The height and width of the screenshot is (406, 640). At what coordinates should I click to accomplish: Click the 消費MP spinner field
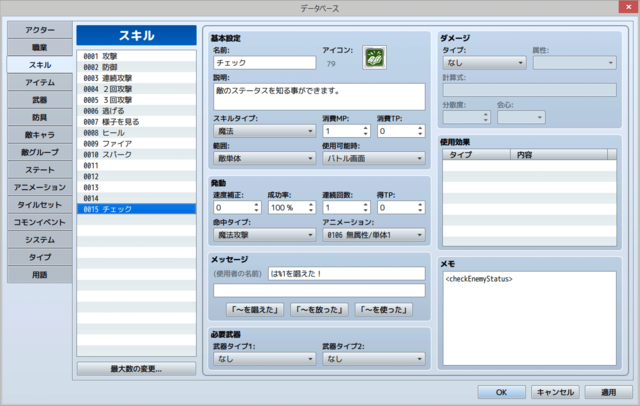click(x=346, y=131)
